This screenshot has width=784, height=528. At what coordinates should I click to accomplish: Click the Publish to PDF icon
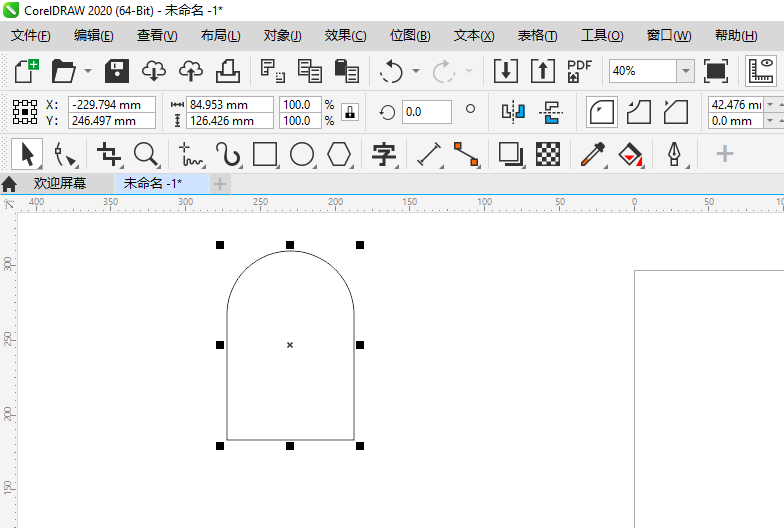pyautogui.click(x=580, y=71)
